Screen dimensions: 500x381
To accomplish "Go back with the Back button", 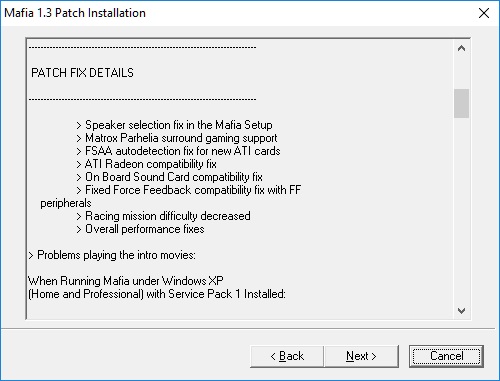I will tap(287, 356).
